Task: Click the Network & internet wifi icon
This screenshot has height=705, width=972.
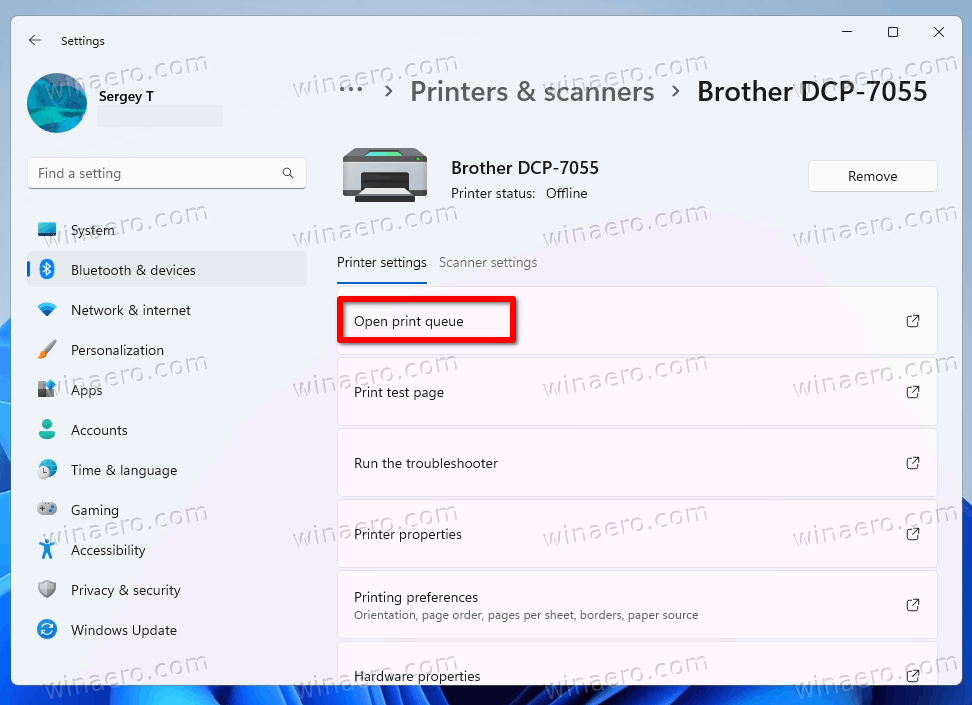Action: click(x=47, y=309)
